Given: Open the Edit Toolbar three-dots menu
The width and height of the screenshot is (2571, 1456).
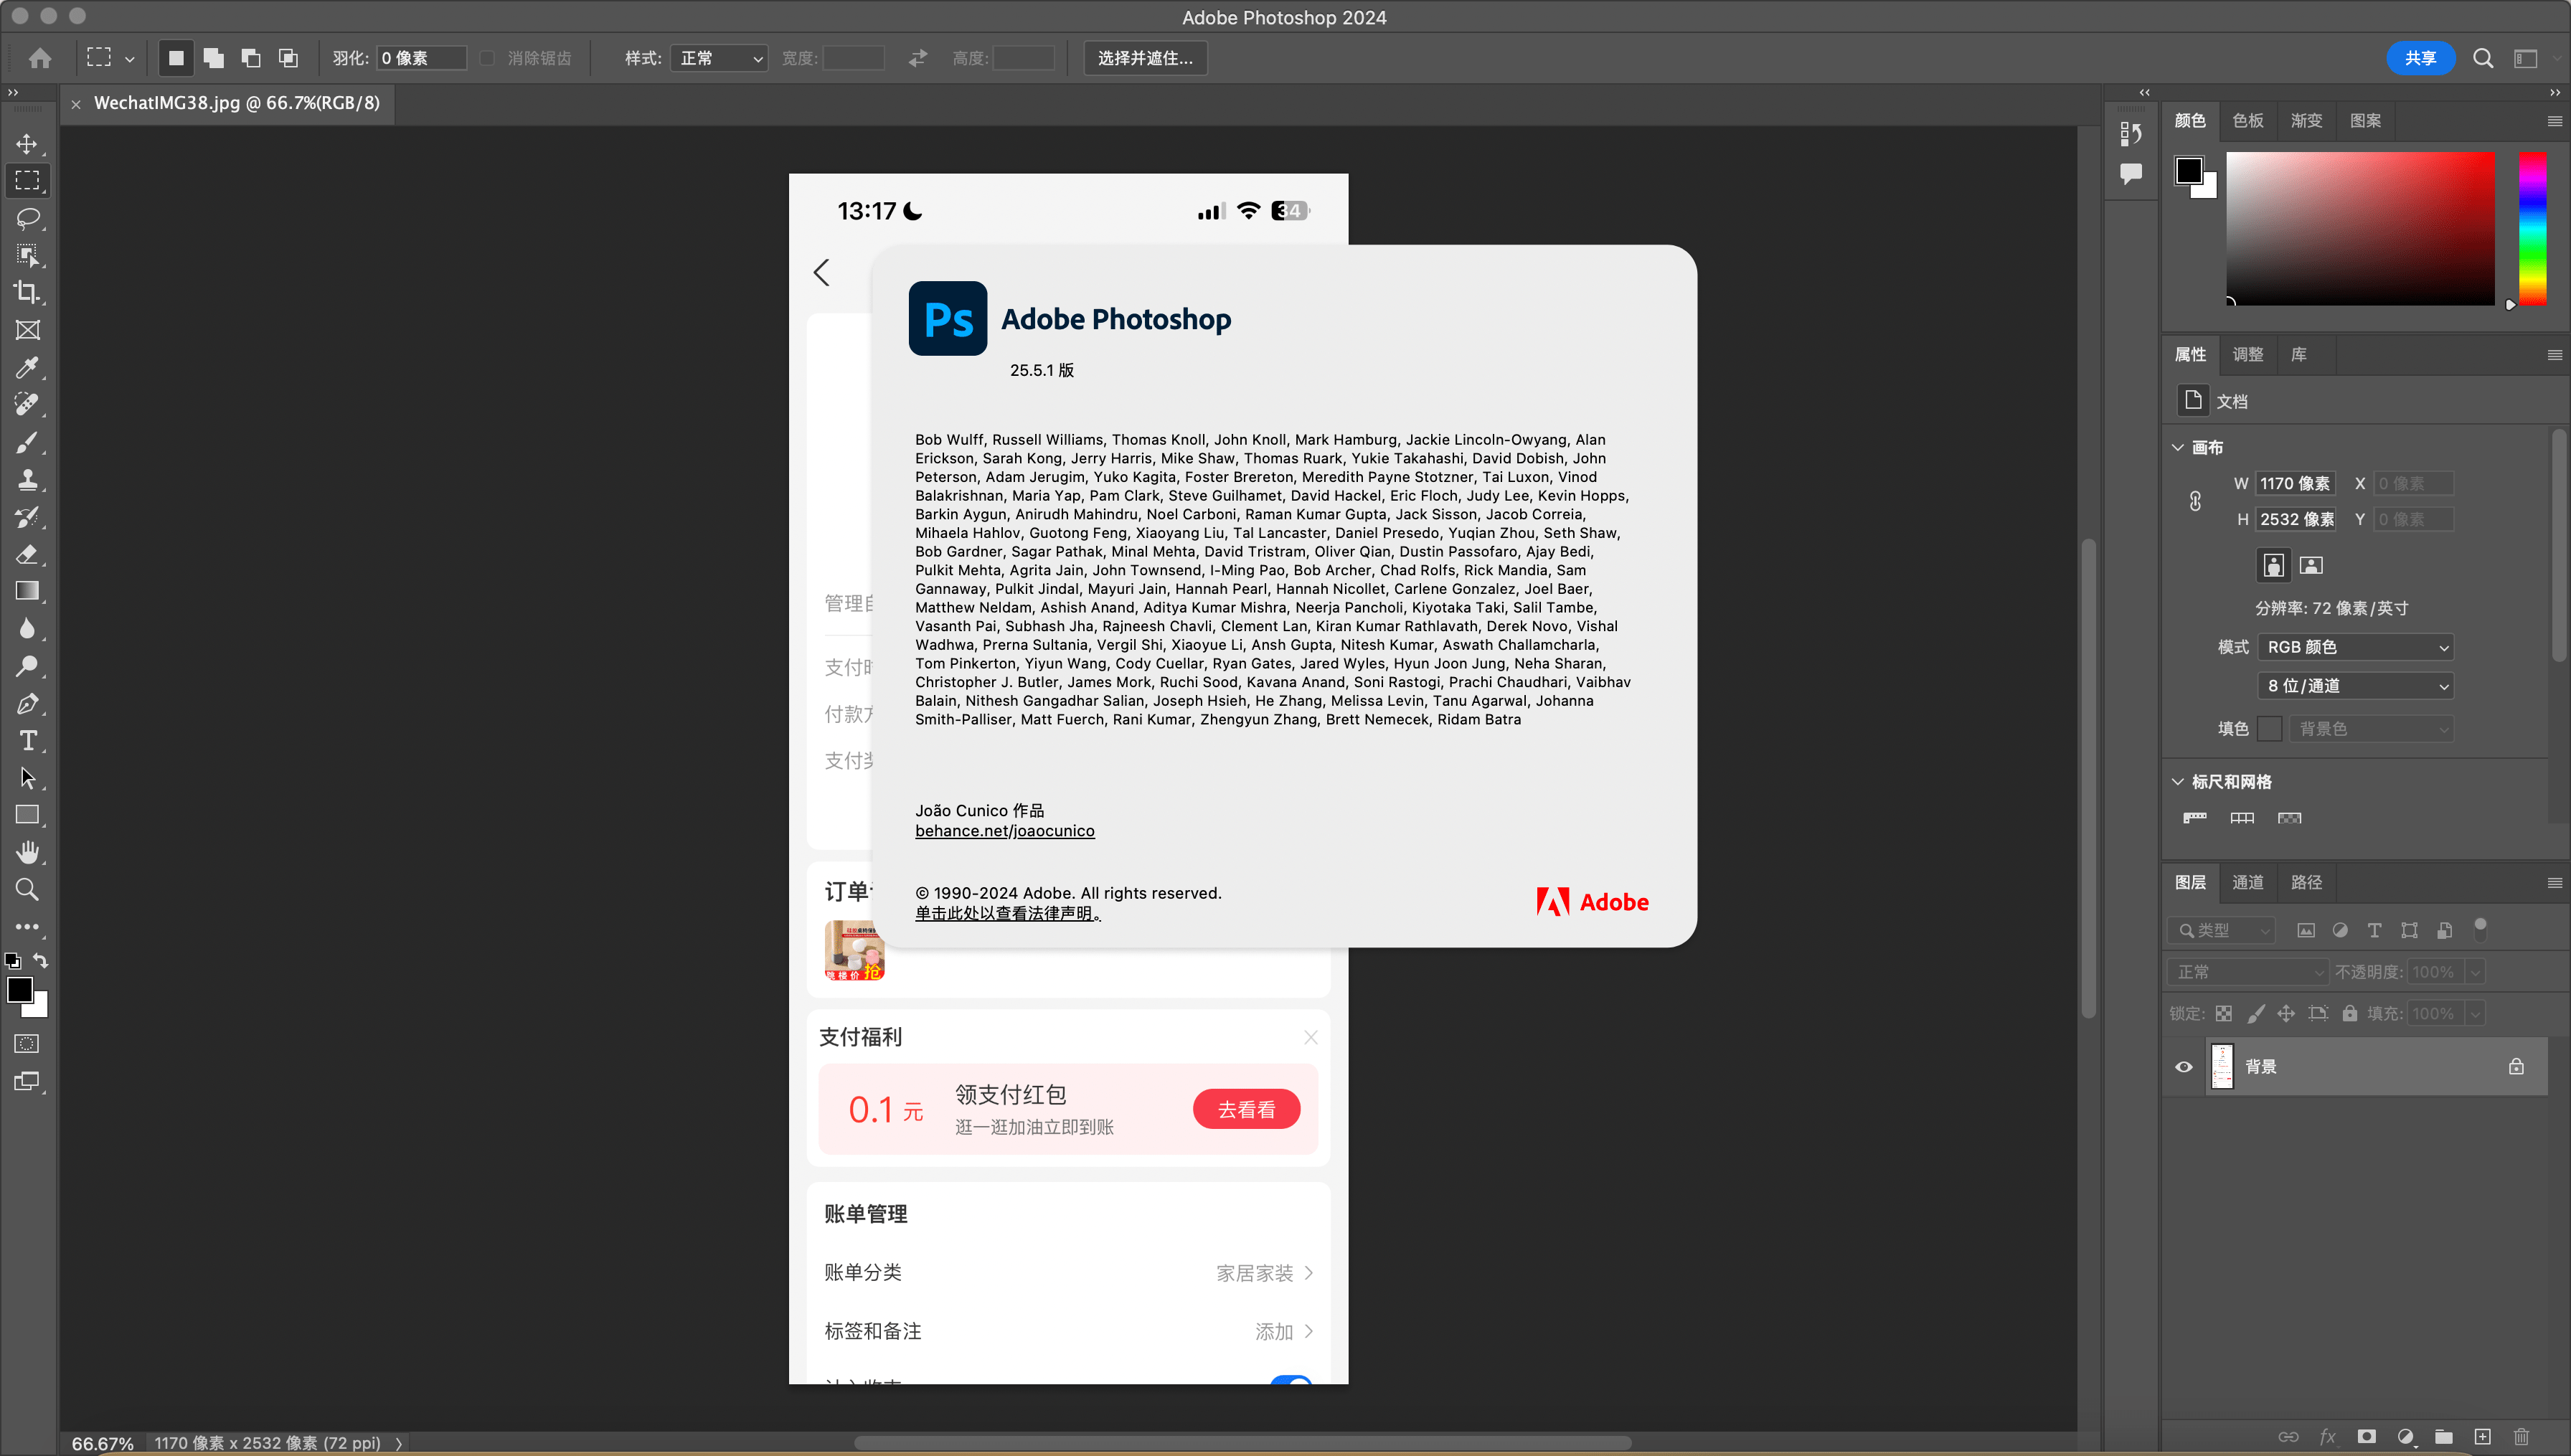Looking at the screenshot, I should click(x=27, y=927).
